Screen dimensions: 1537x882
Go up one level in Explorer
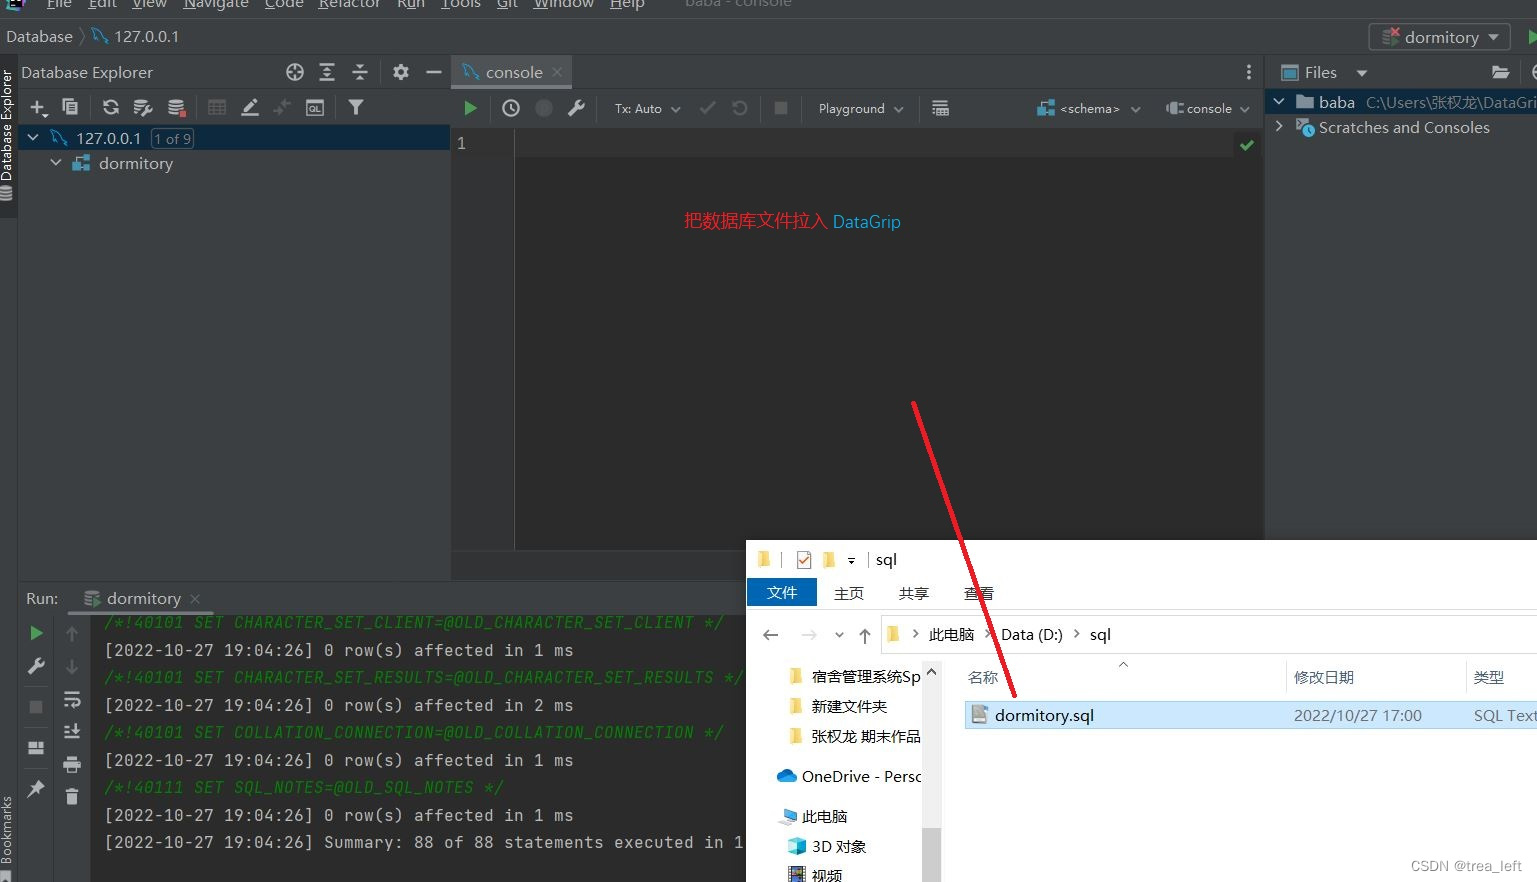(865, 635)
